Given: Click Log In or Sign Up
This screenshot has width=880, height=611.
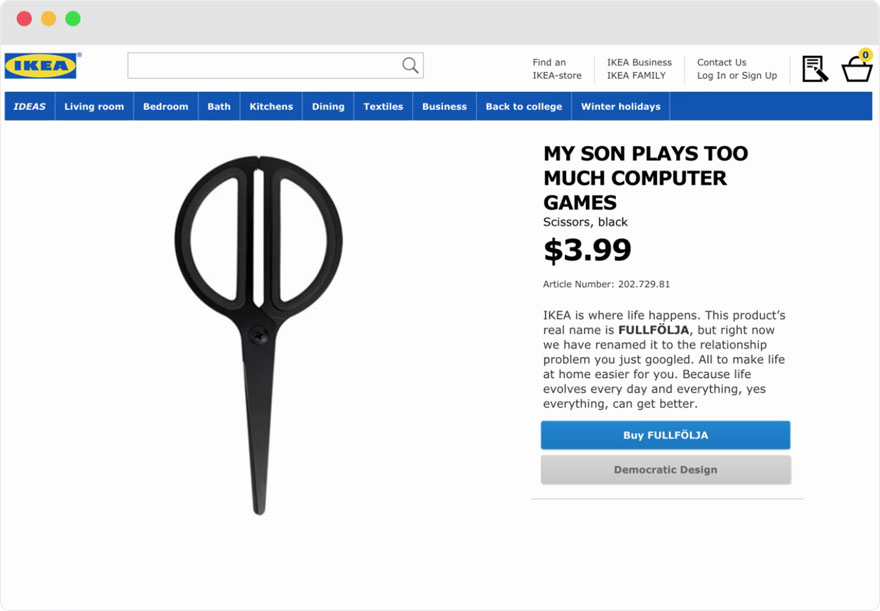Looking at the screenshot, I should 736,76.
